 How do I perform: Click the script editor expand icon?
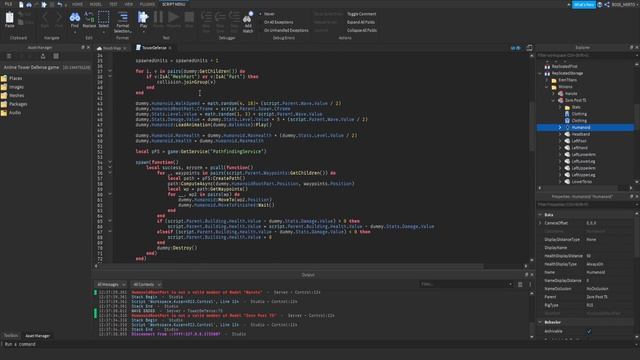coord(529,48)
